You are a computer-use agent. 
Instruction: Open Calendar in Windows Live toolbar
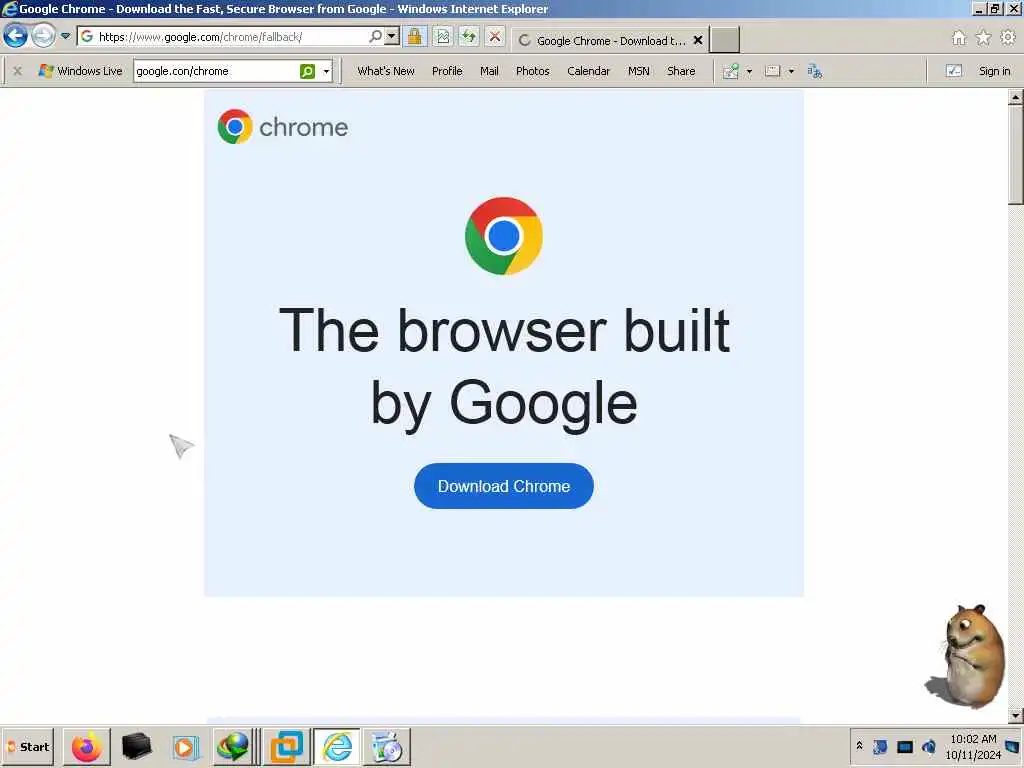click(x=588, y=71)
